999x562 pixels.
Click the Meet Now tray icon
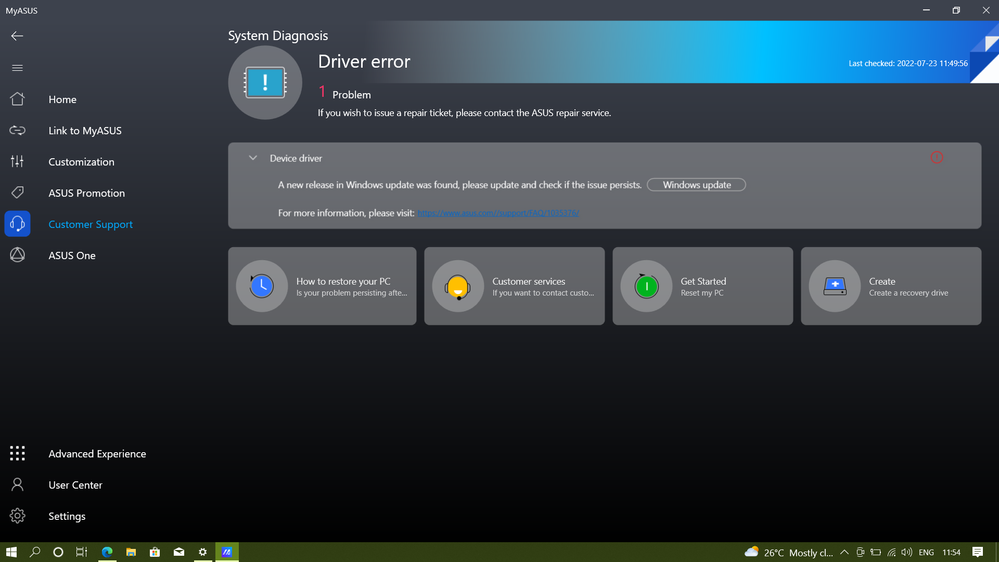coord(860,552)
